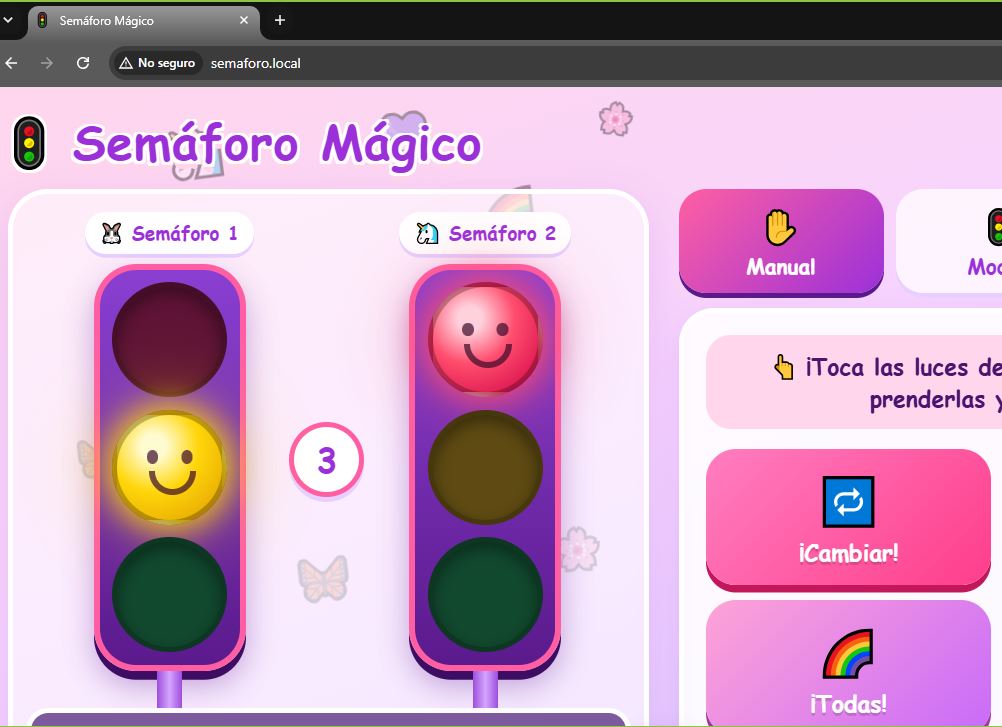Click the ¡Toca las luces hint text

point(904,383)
